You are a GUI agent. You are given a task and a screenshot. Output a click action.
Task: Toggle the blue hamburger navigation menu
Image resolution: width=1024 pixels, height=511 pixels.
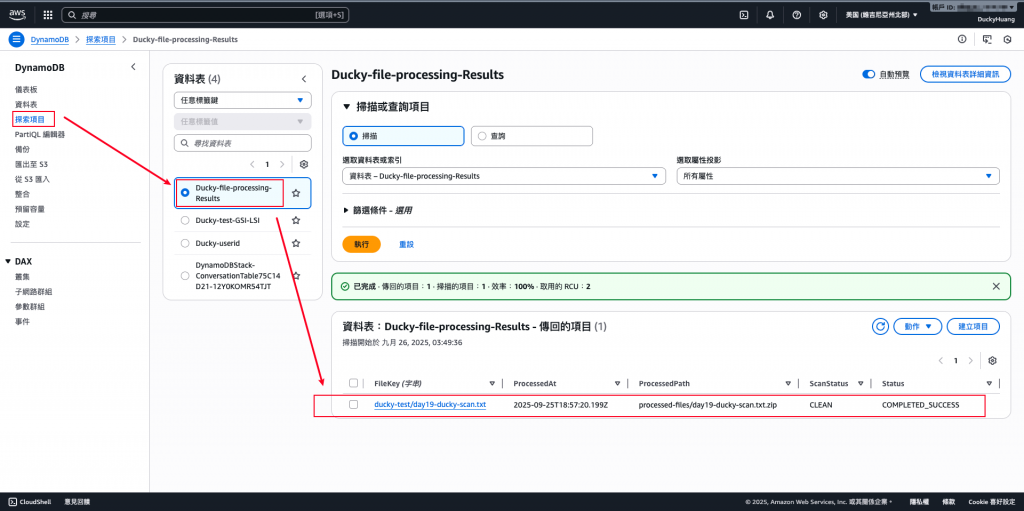[16, 39]
